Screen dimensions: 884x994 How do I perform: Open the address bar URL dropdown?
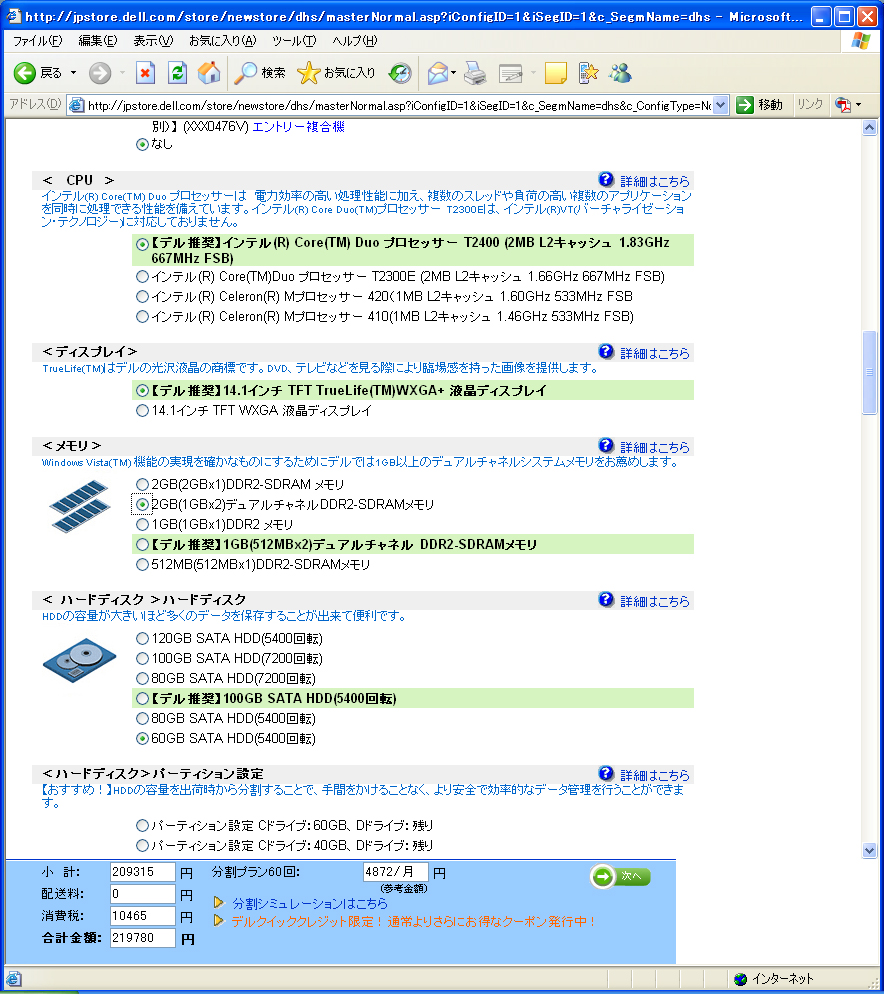click(720, 105)
